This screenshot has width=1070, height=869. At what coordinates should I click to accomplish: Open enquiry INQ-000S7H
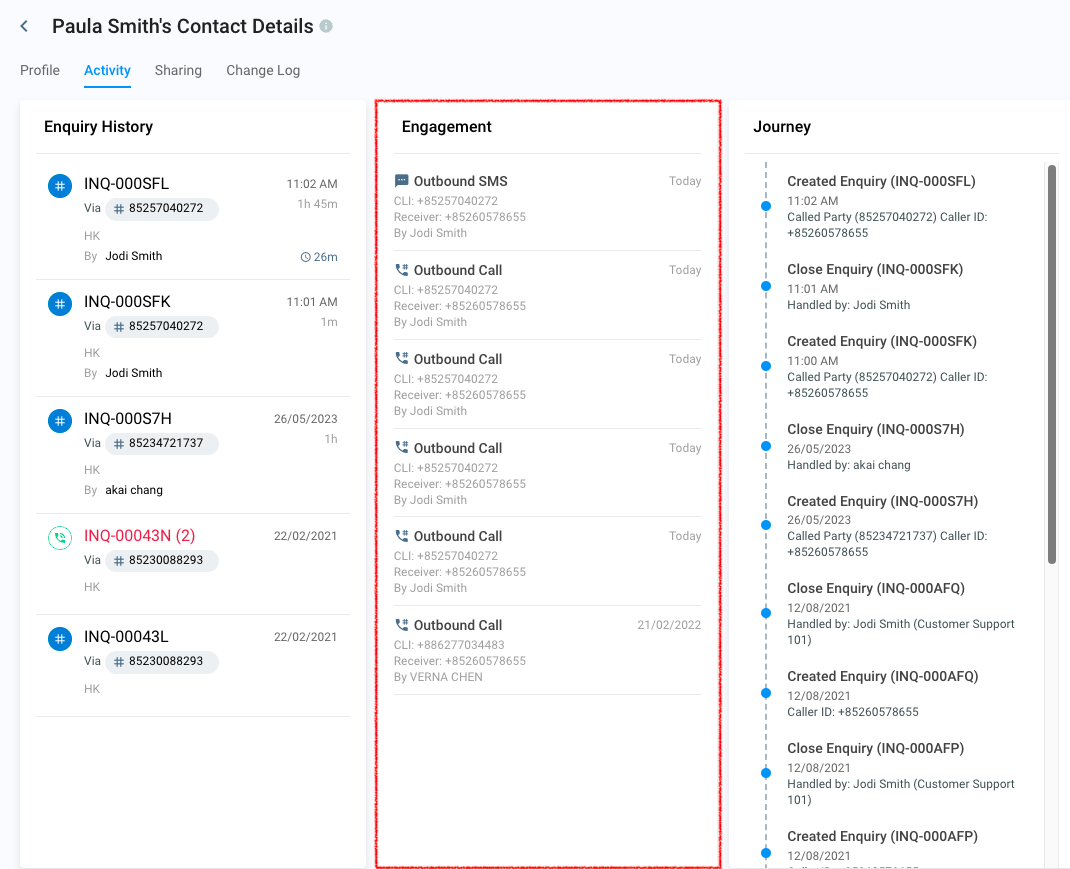point(128,418)
